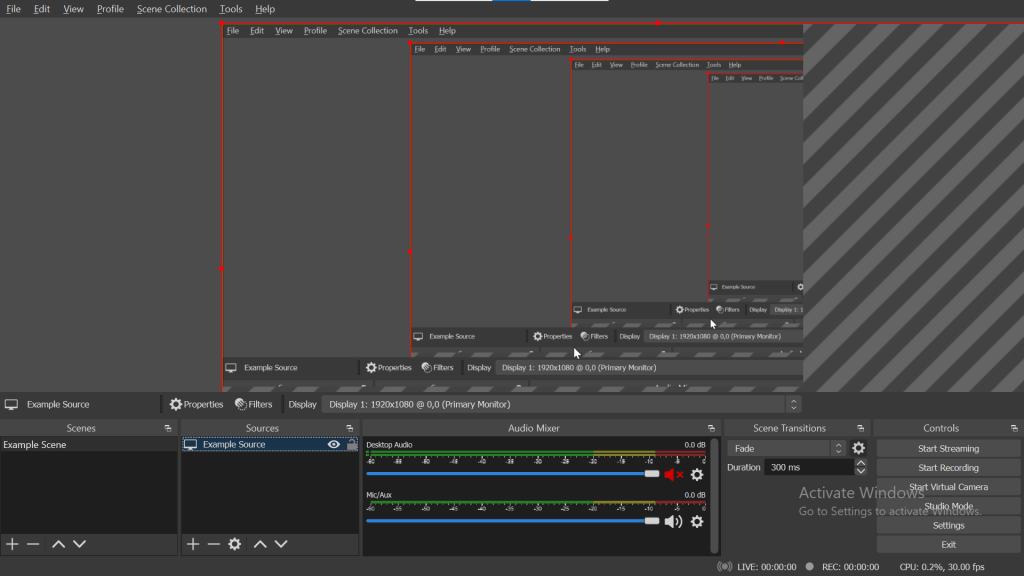Hide Example Source using the eye icon

334,445
